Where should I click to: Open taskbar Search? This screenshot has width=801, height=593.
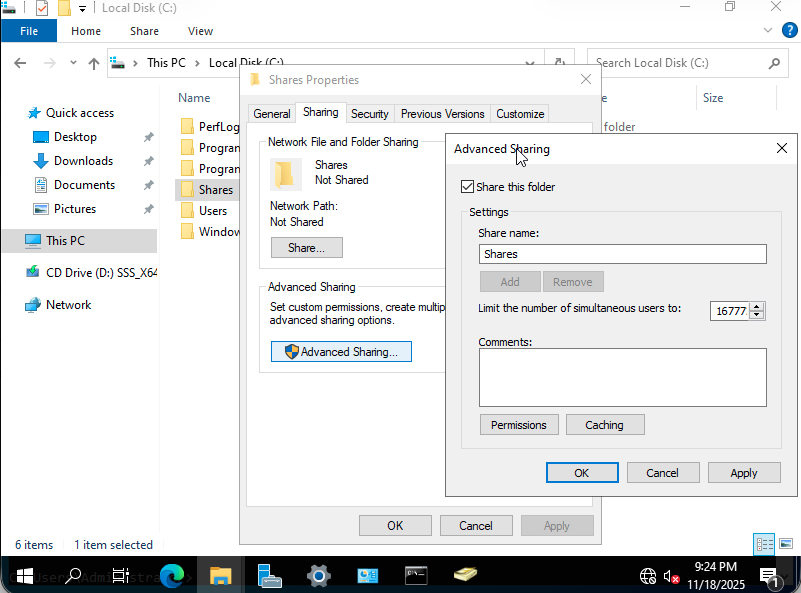coord(73,575)
